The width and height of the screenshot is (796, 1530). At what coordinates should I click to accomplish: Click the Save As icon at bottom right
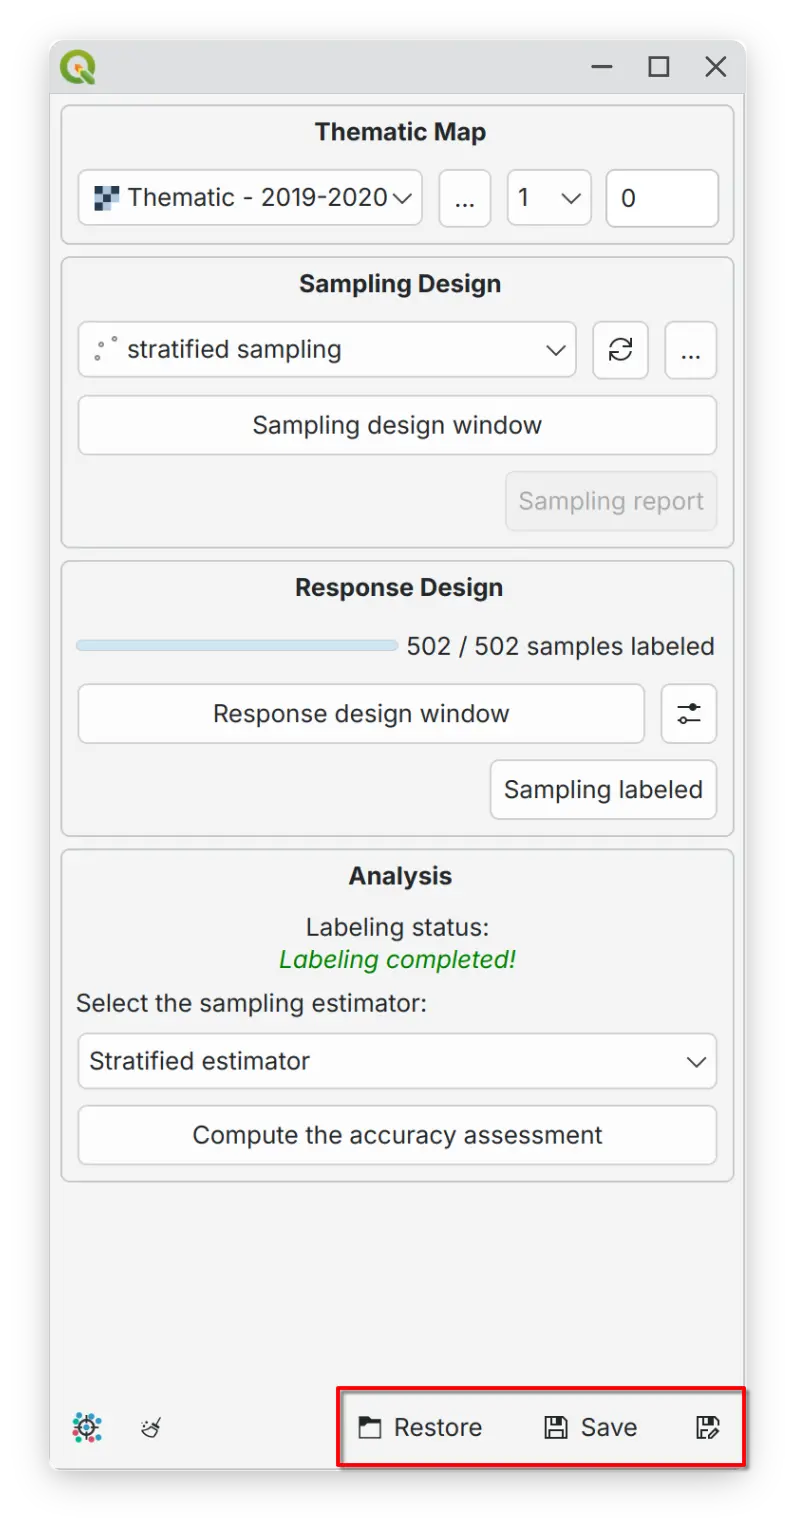[707, 1427]
